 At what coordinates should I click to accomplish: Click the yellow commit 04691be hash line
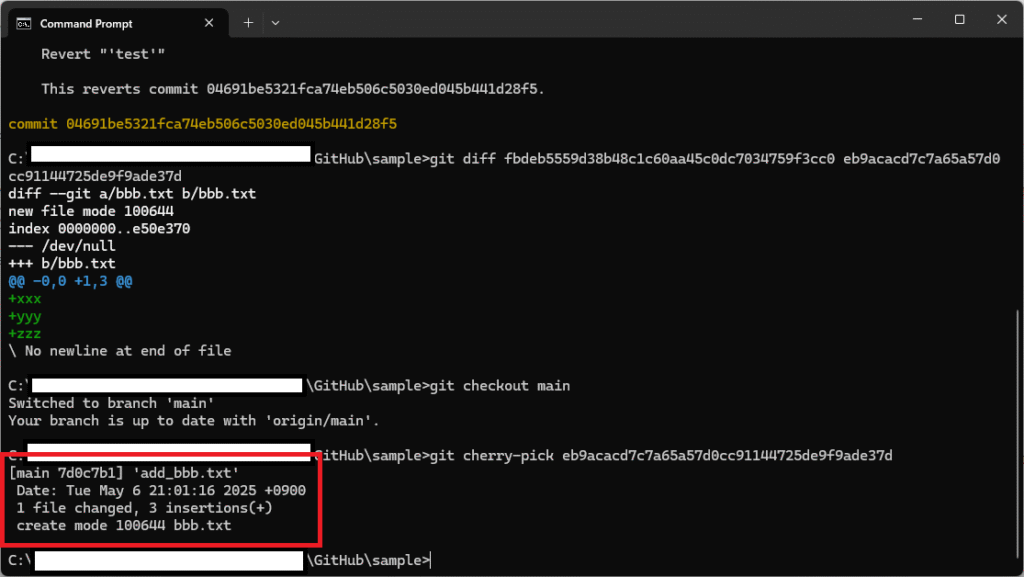pos(202,124)
